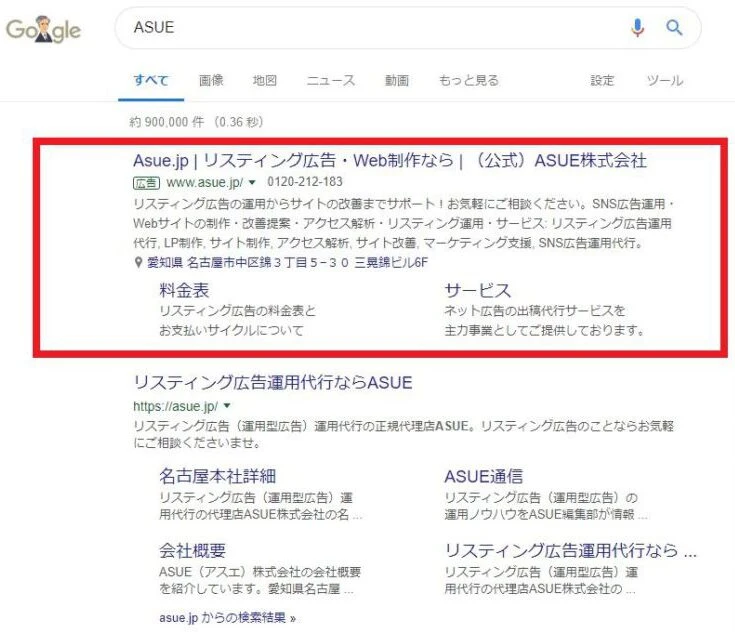Open the 会社概要 sitelink
Image resolution: width=735 pixels, height=632 pixels.
point(192,550)
